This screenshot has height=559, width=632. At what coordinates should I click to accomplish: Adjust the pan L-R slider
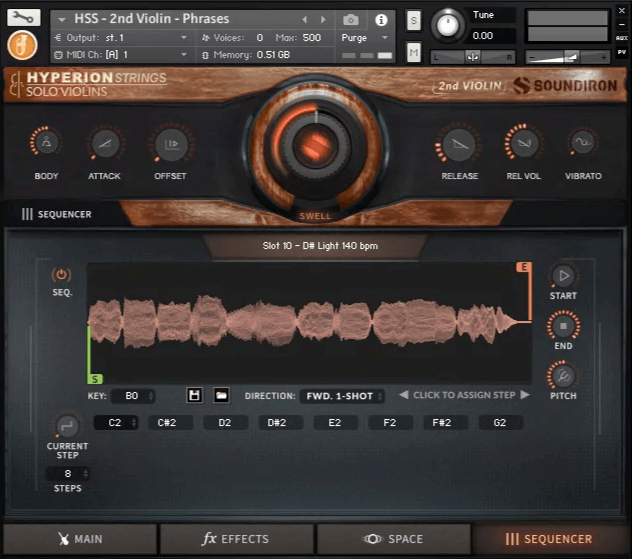point(473,57)
